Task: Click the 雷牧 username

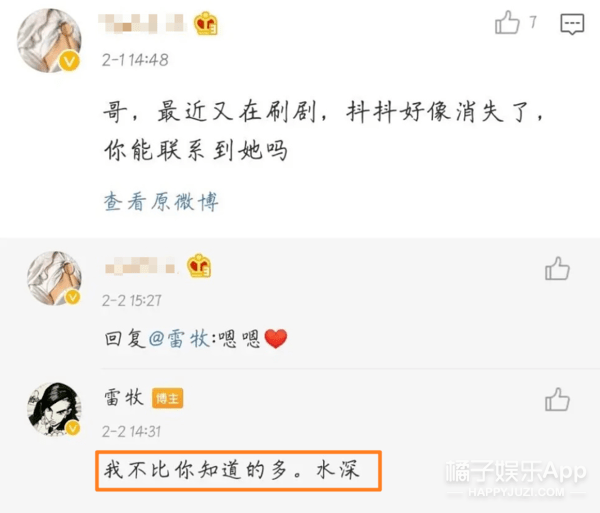Action: coord(124,397)
